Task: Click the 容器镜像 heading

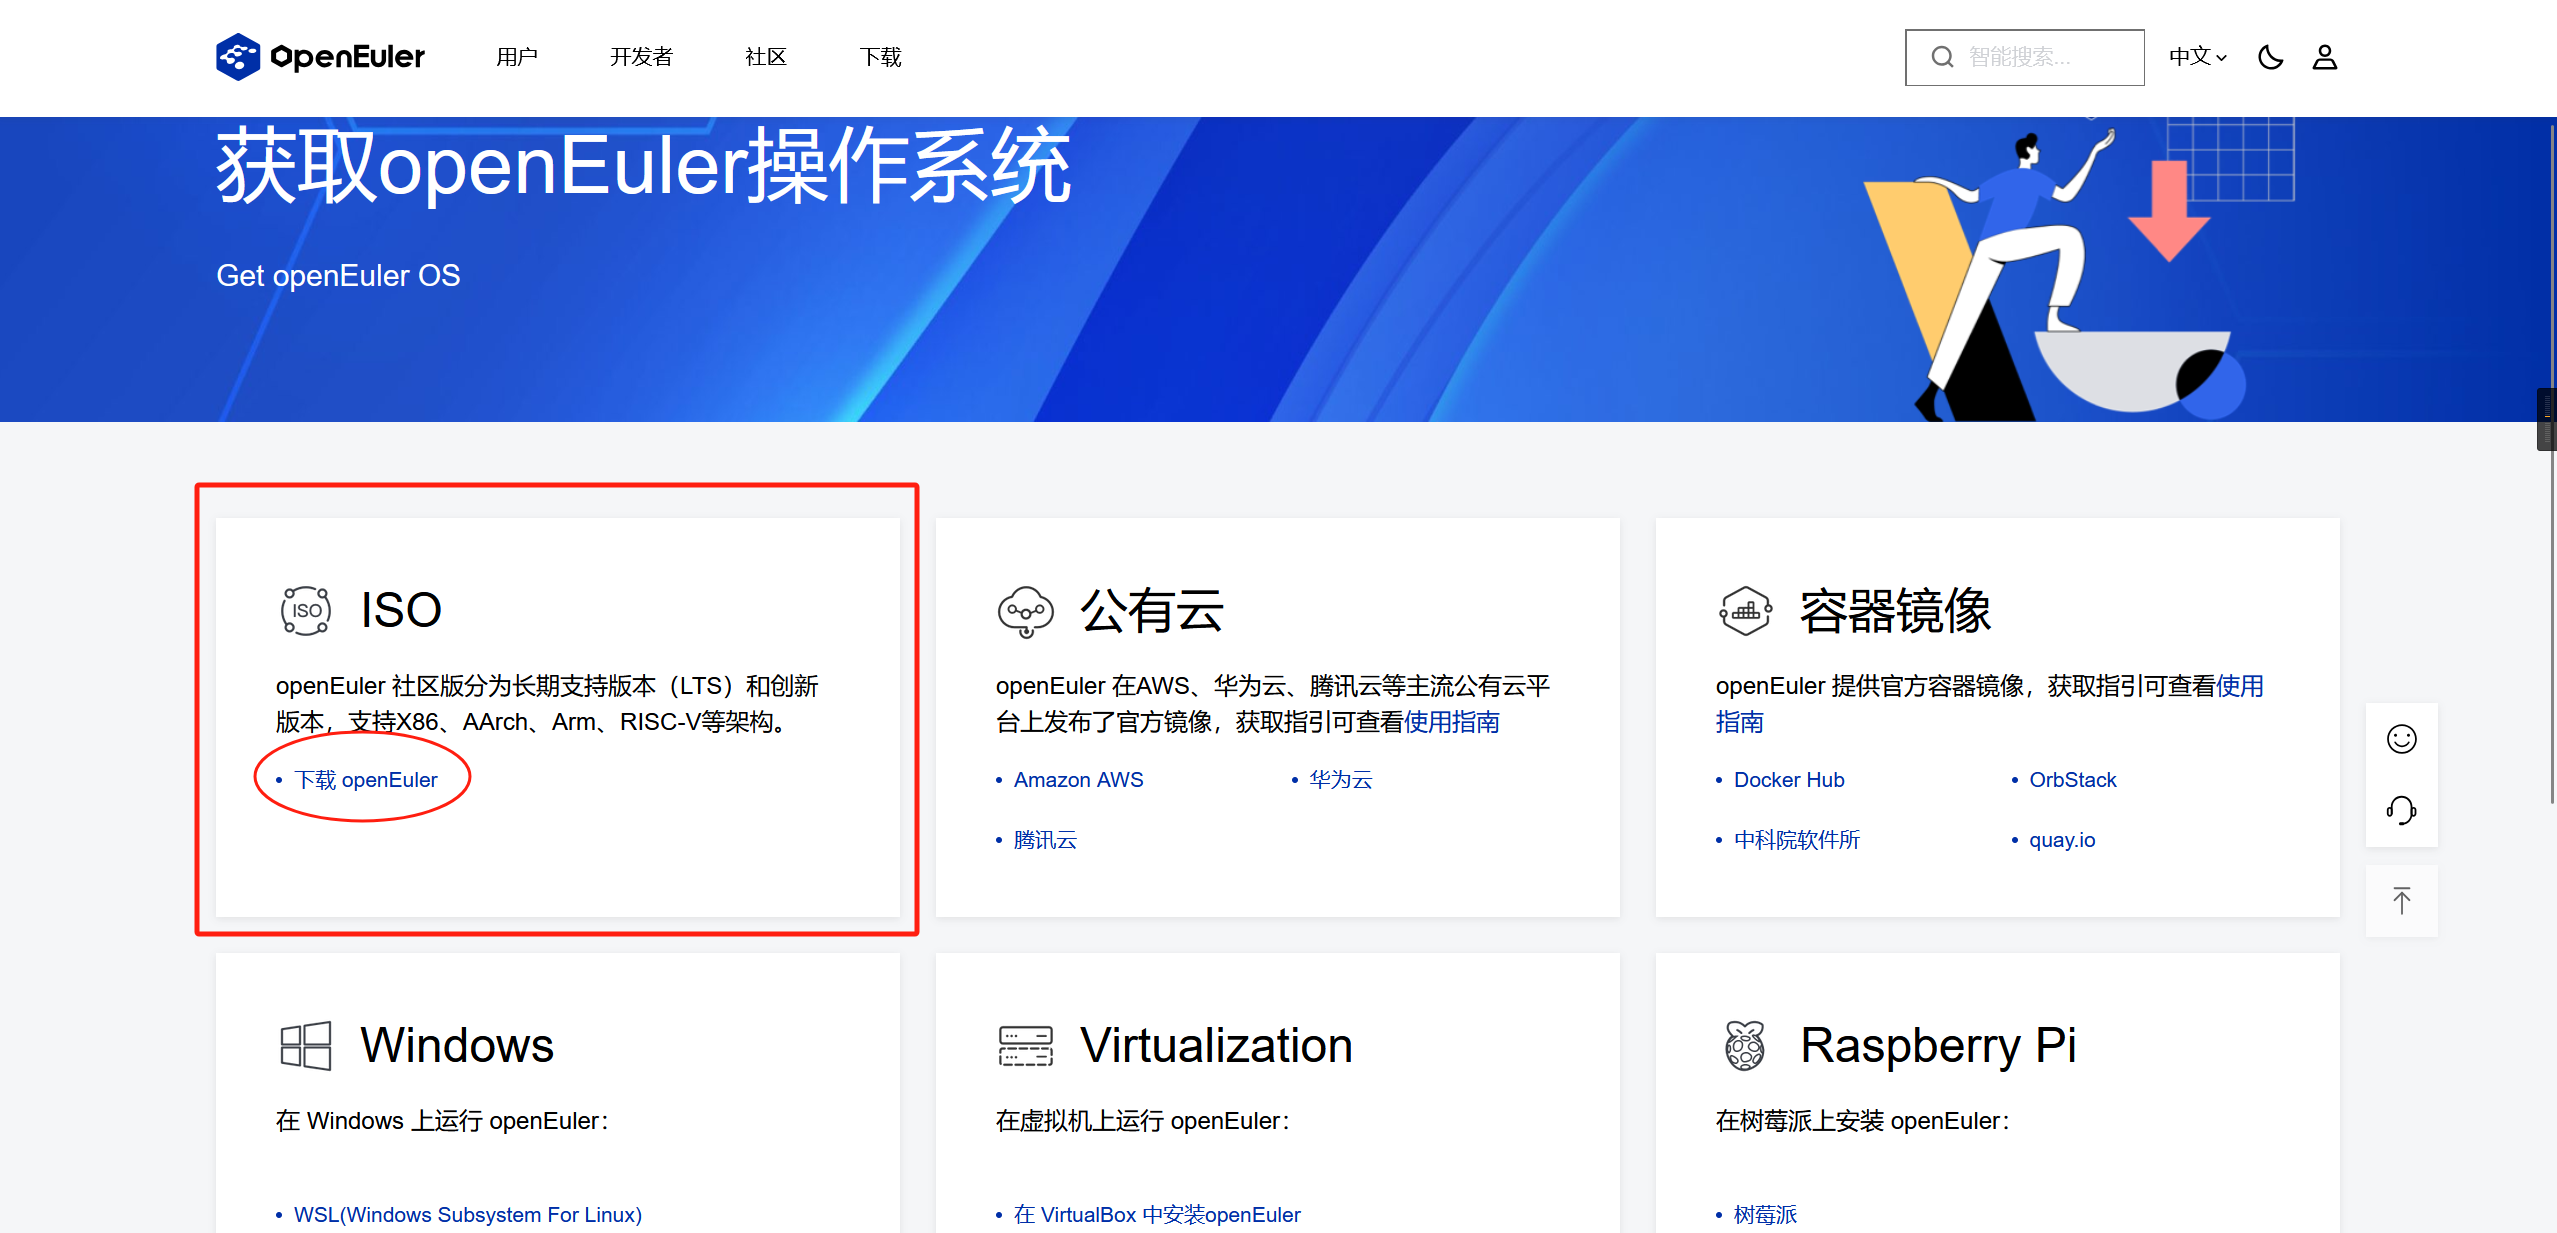Action: (x=1896, y=610)
